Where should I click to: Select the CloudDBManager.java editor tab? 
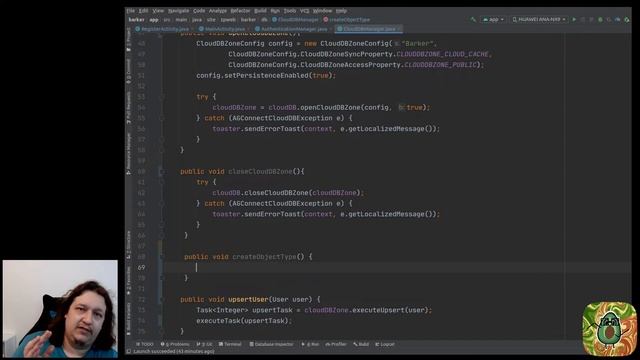(x=369, y=29)
